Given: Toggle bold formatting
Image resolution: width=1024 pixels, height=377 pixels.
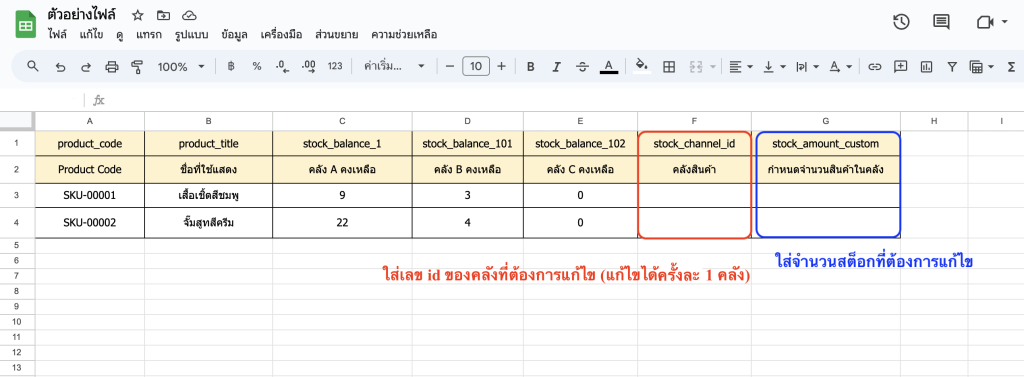Looking at the screenshot, I should (x=531, y=66).
